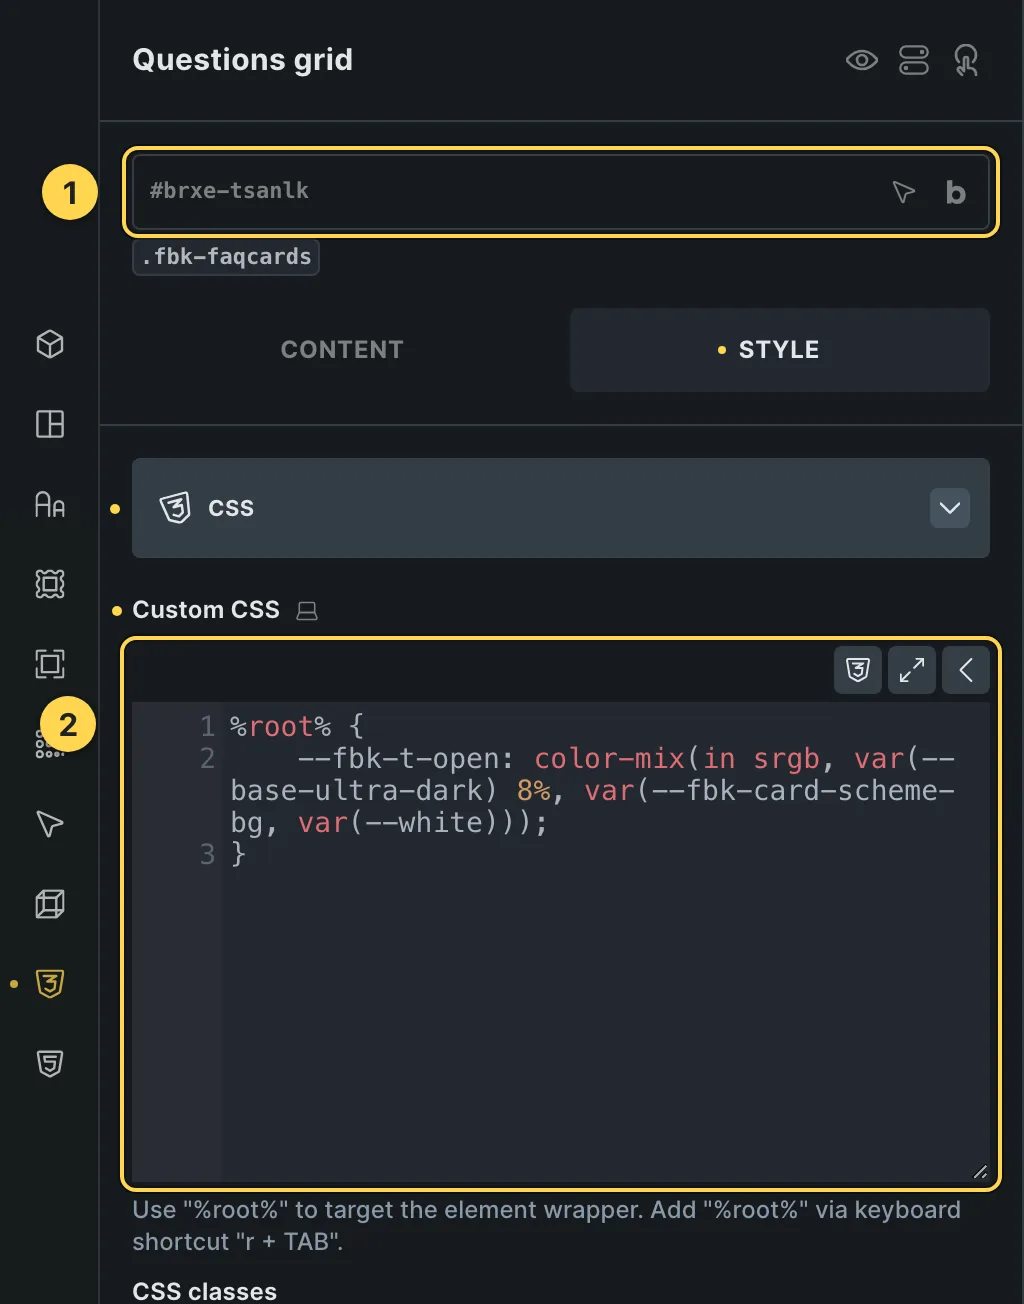1024x1304 pixels.
Task: Open the notched-frame icon section in the sidebar
Action: point(50,584)
